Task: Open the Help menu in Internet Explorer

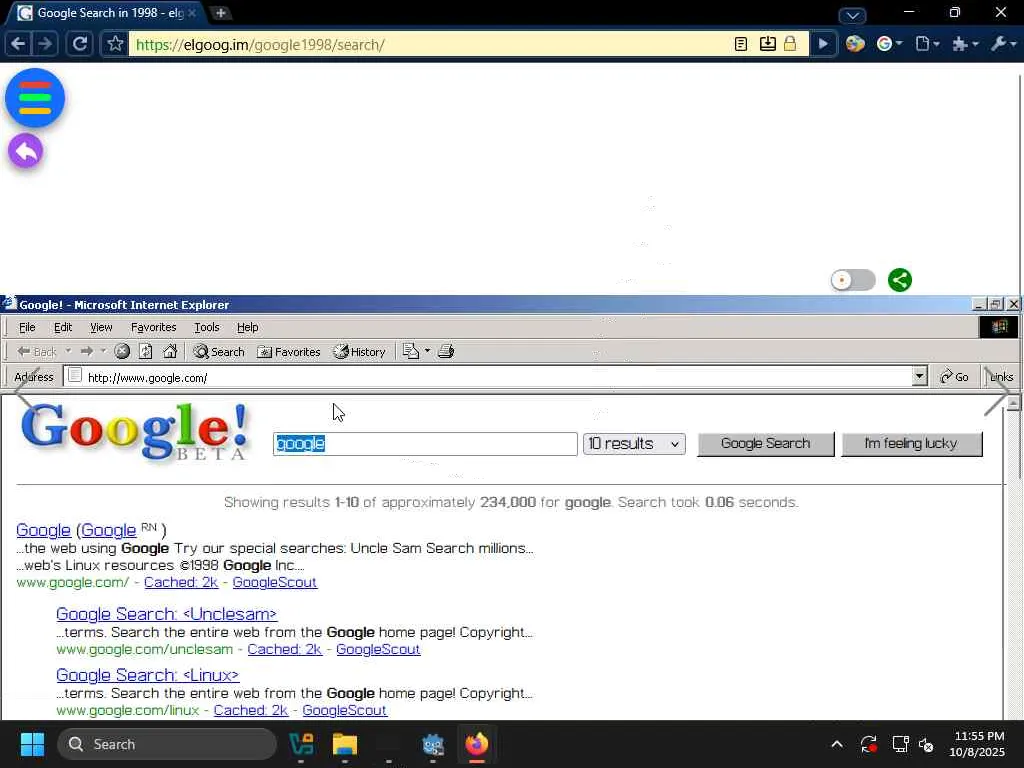Action: tap(248, 327)
